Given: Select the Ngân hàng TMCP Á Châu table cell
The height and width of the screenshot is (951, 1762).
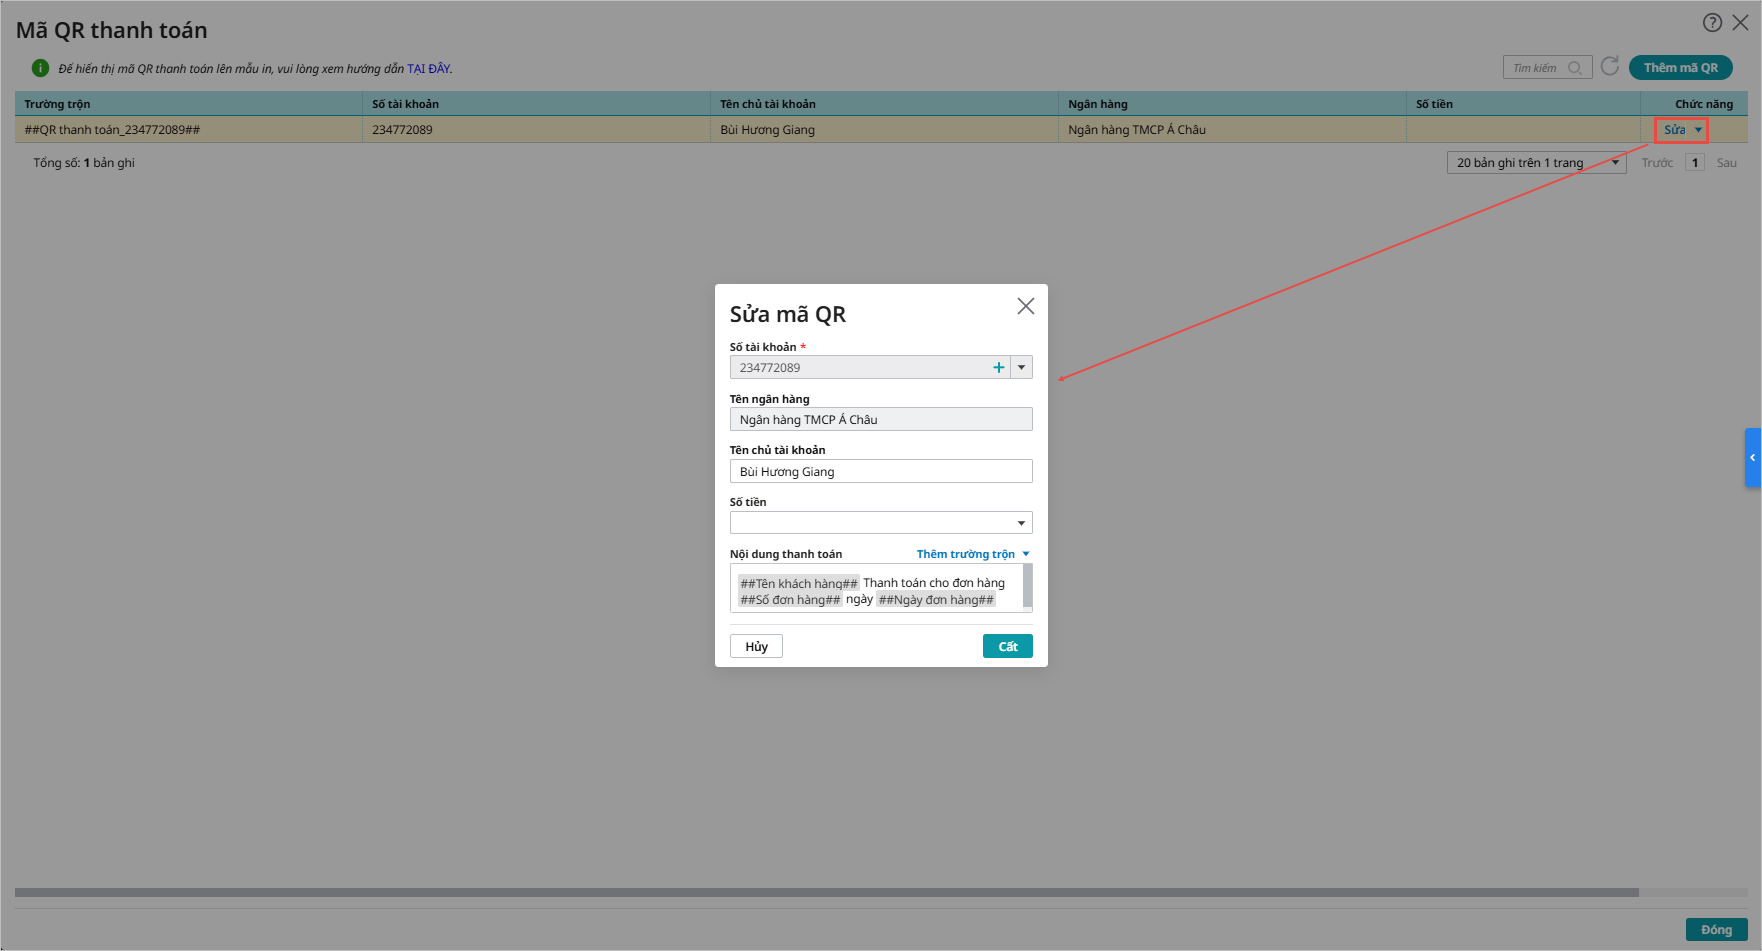Looking at the screenshot, I should (1232, 130).
